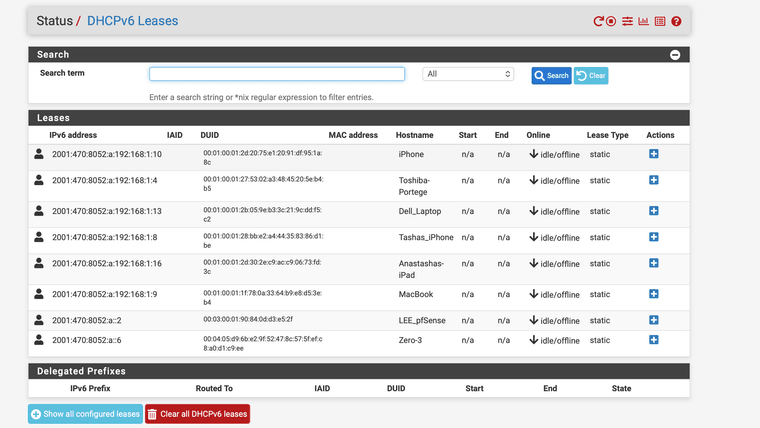
Task: Open related status graph icon
Action: click(644, 21)
